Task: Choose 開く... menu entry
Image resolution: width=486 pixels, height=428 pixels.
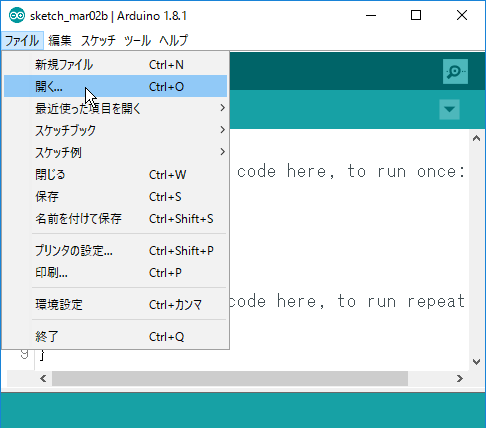Action: pos(115,86)
